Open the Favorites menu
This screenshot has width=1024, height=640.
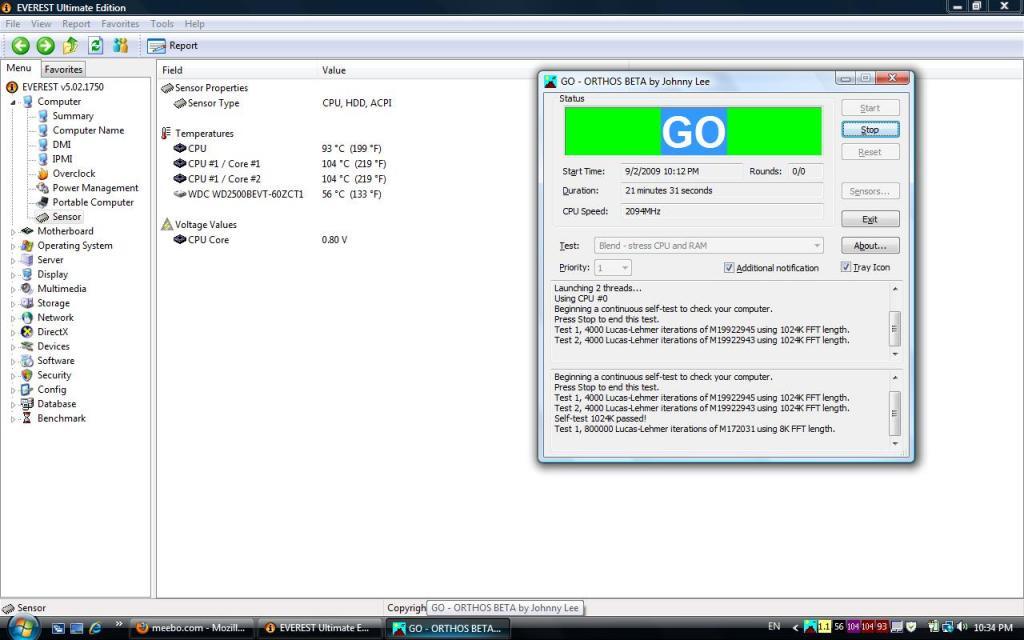click(120, 24)
